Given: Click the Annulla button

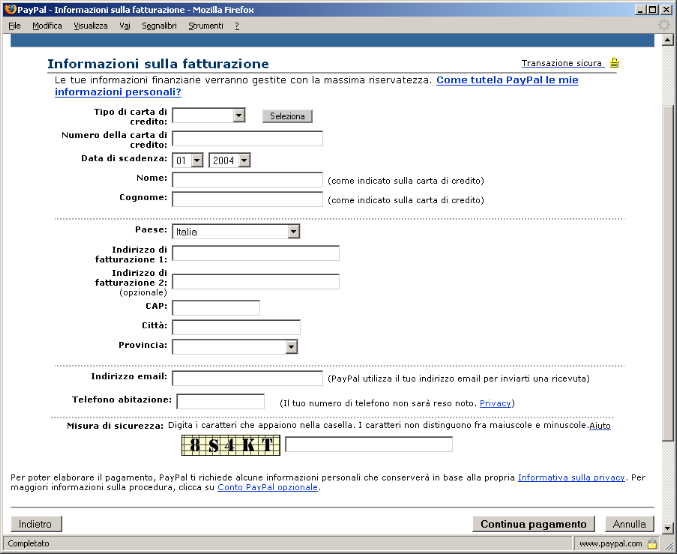Looking at the screenshot, I should coord(630,524).
